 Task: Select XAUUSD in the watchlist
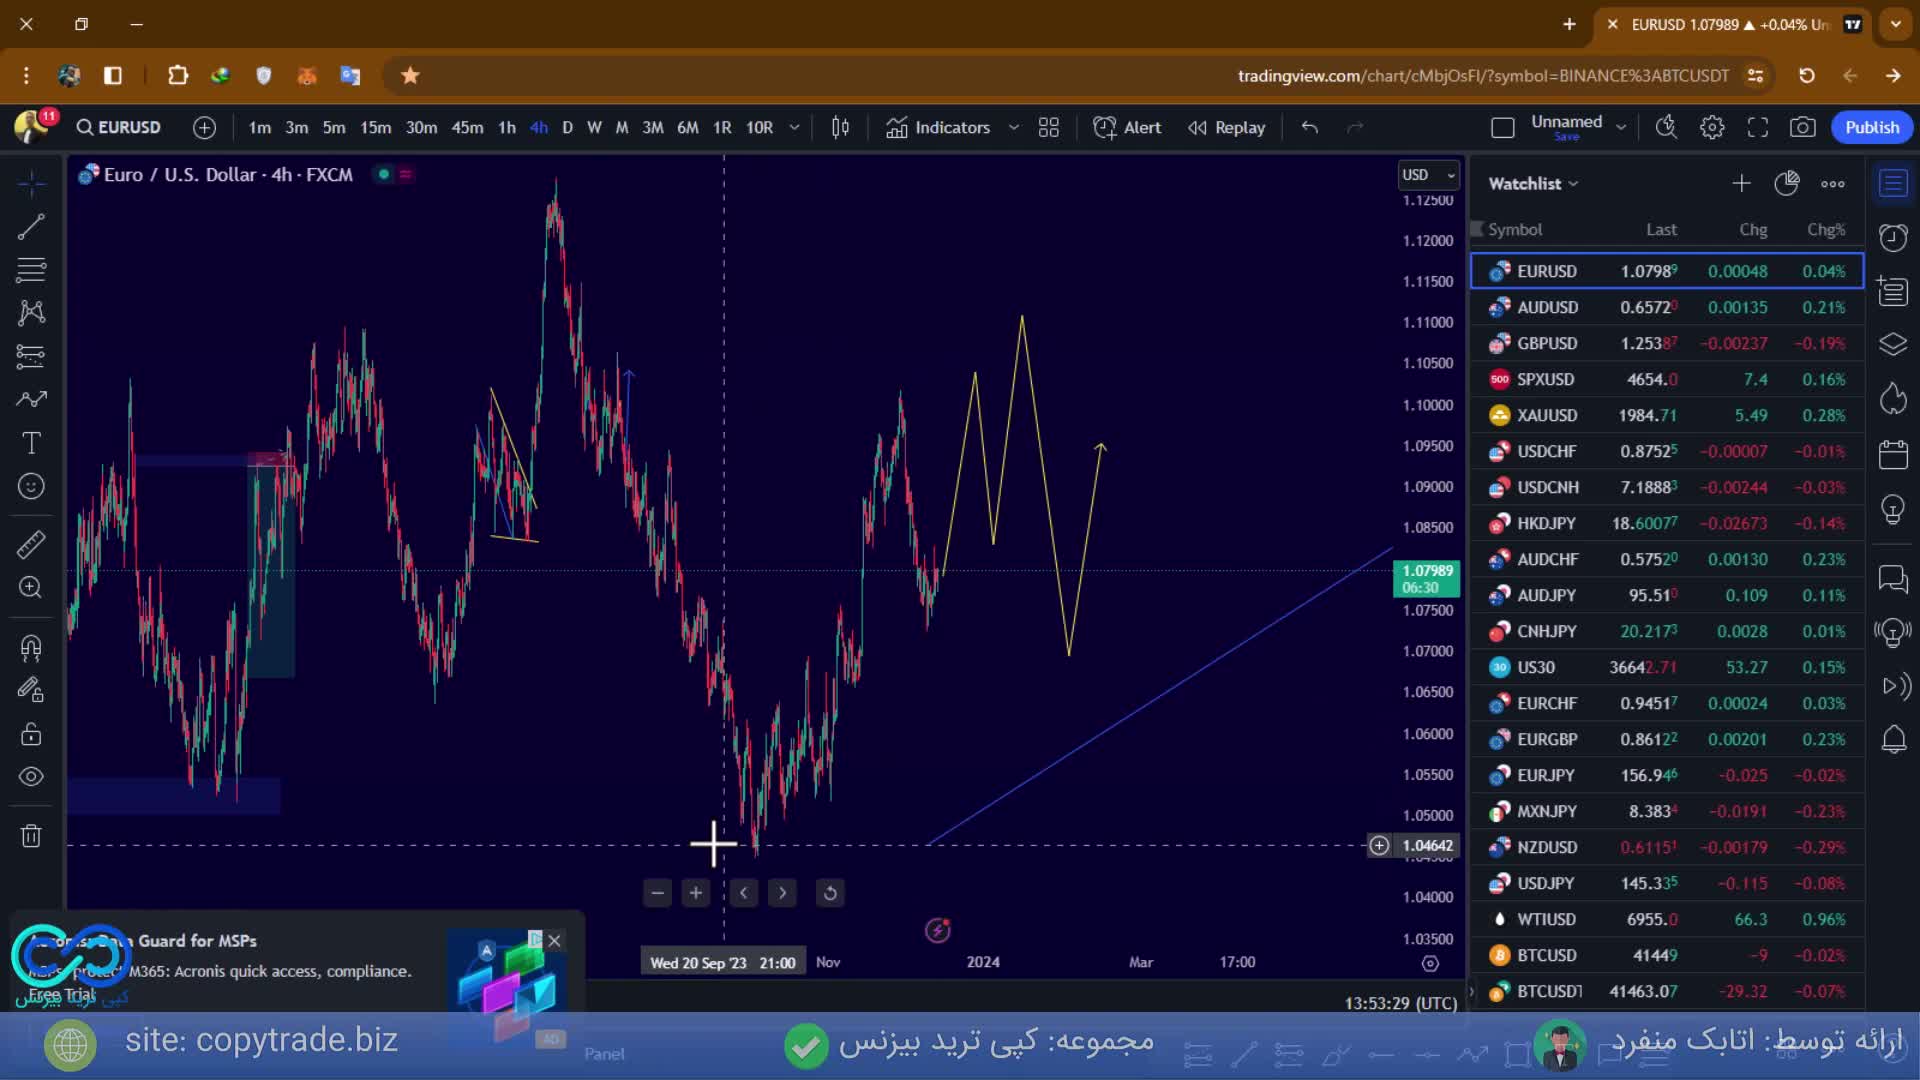point(1546,415)
